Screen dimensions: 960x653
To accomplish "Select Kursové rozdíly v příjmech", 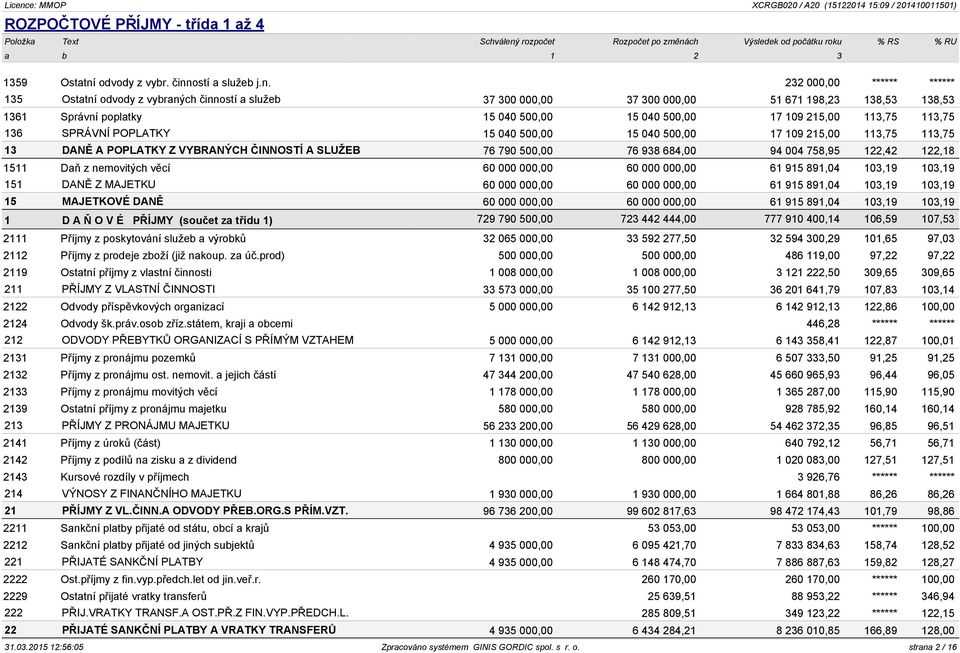I will (x=125, y=477).
